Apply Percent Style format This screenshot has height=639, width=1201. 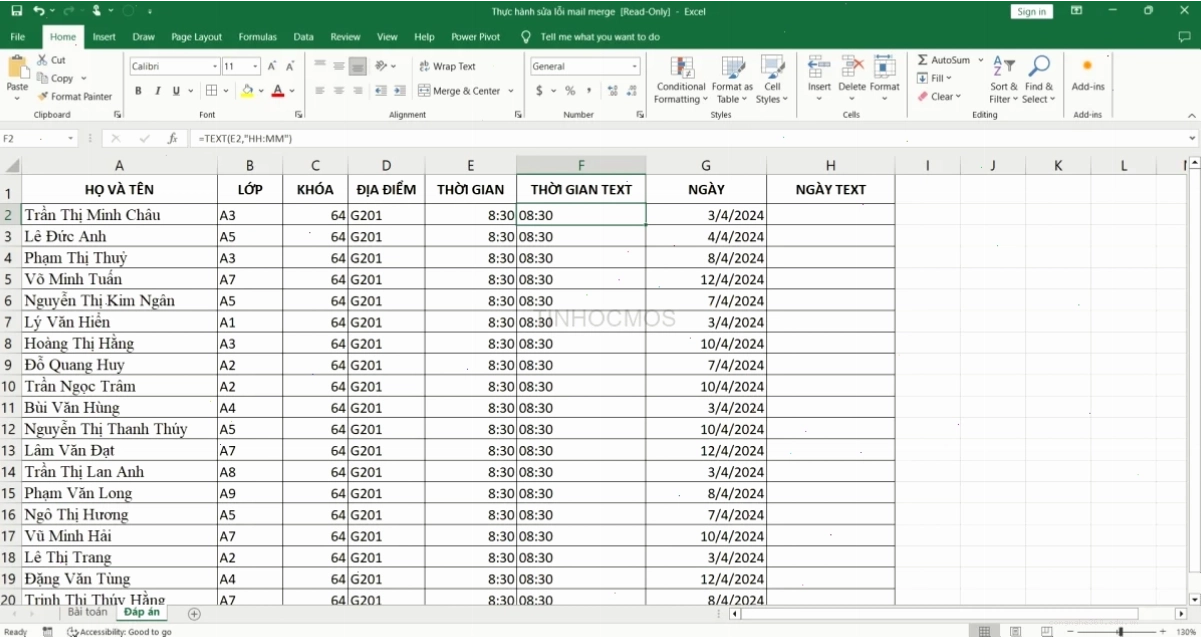pyautogui.click(x=570, y=90)
